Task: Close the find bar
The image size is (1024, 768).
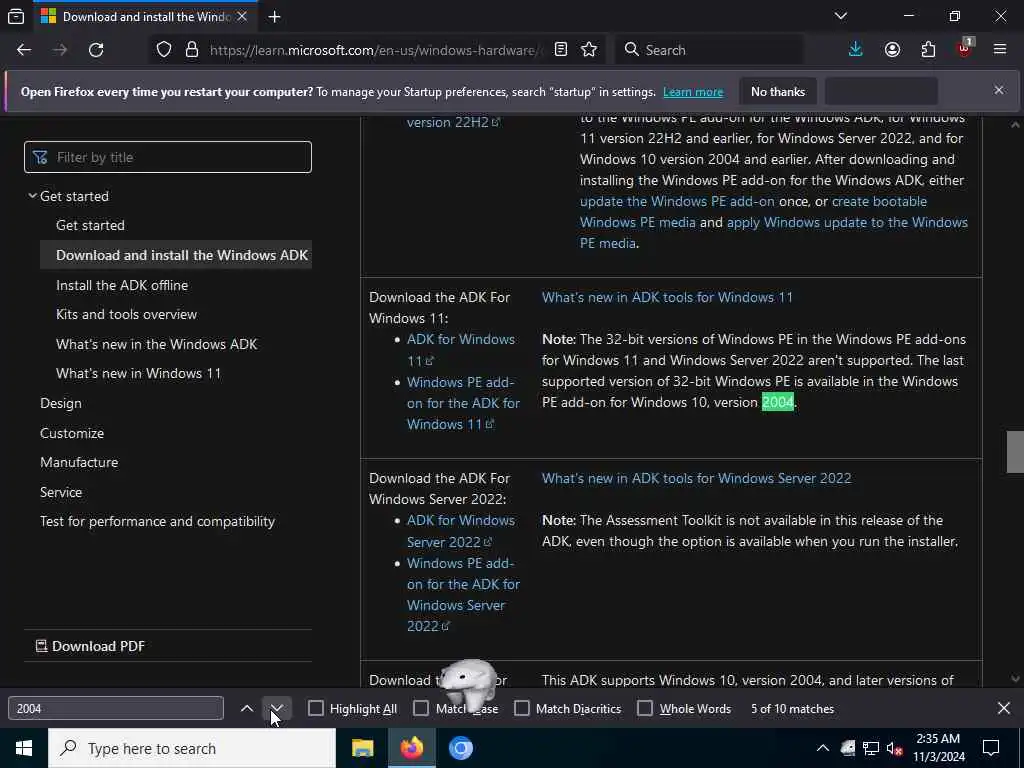Action: pyautogui.click(x=1004, y=708)
